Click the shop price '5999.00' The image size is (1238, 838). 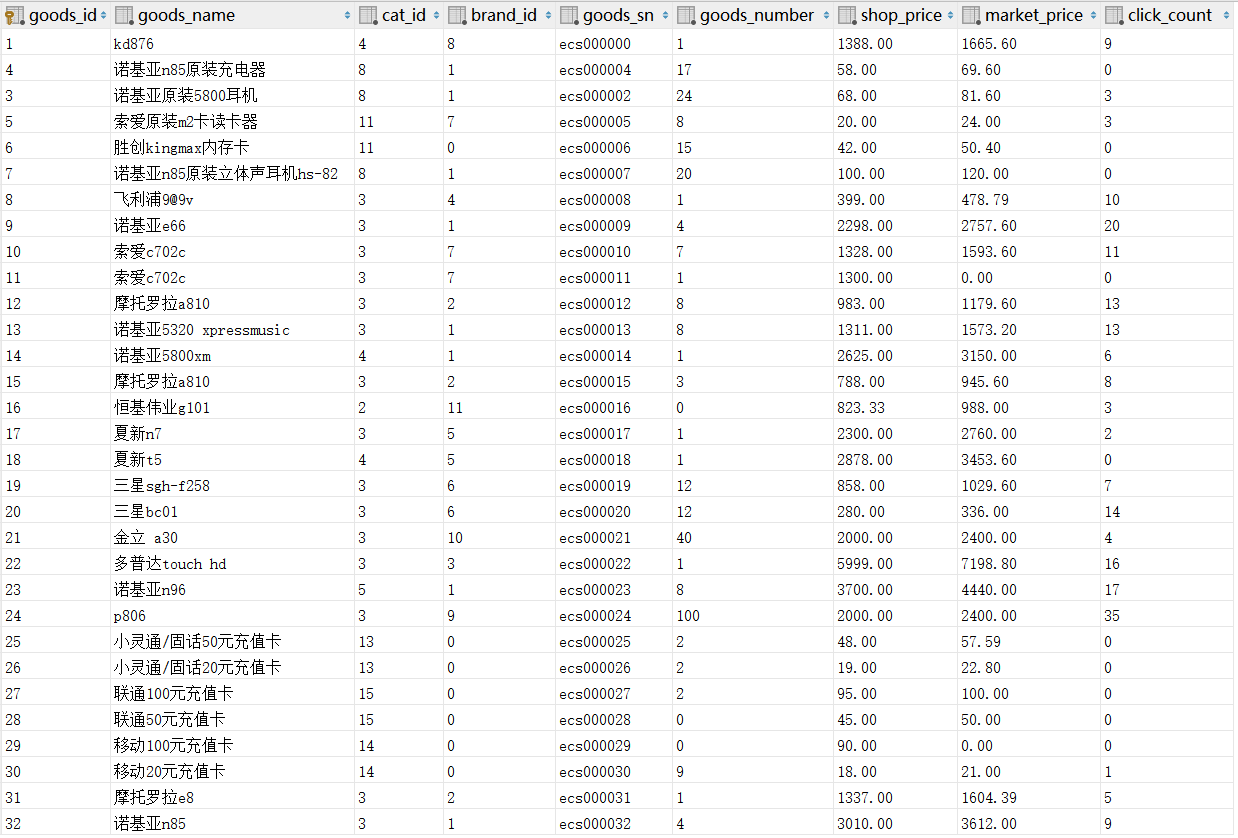[865, 564]
